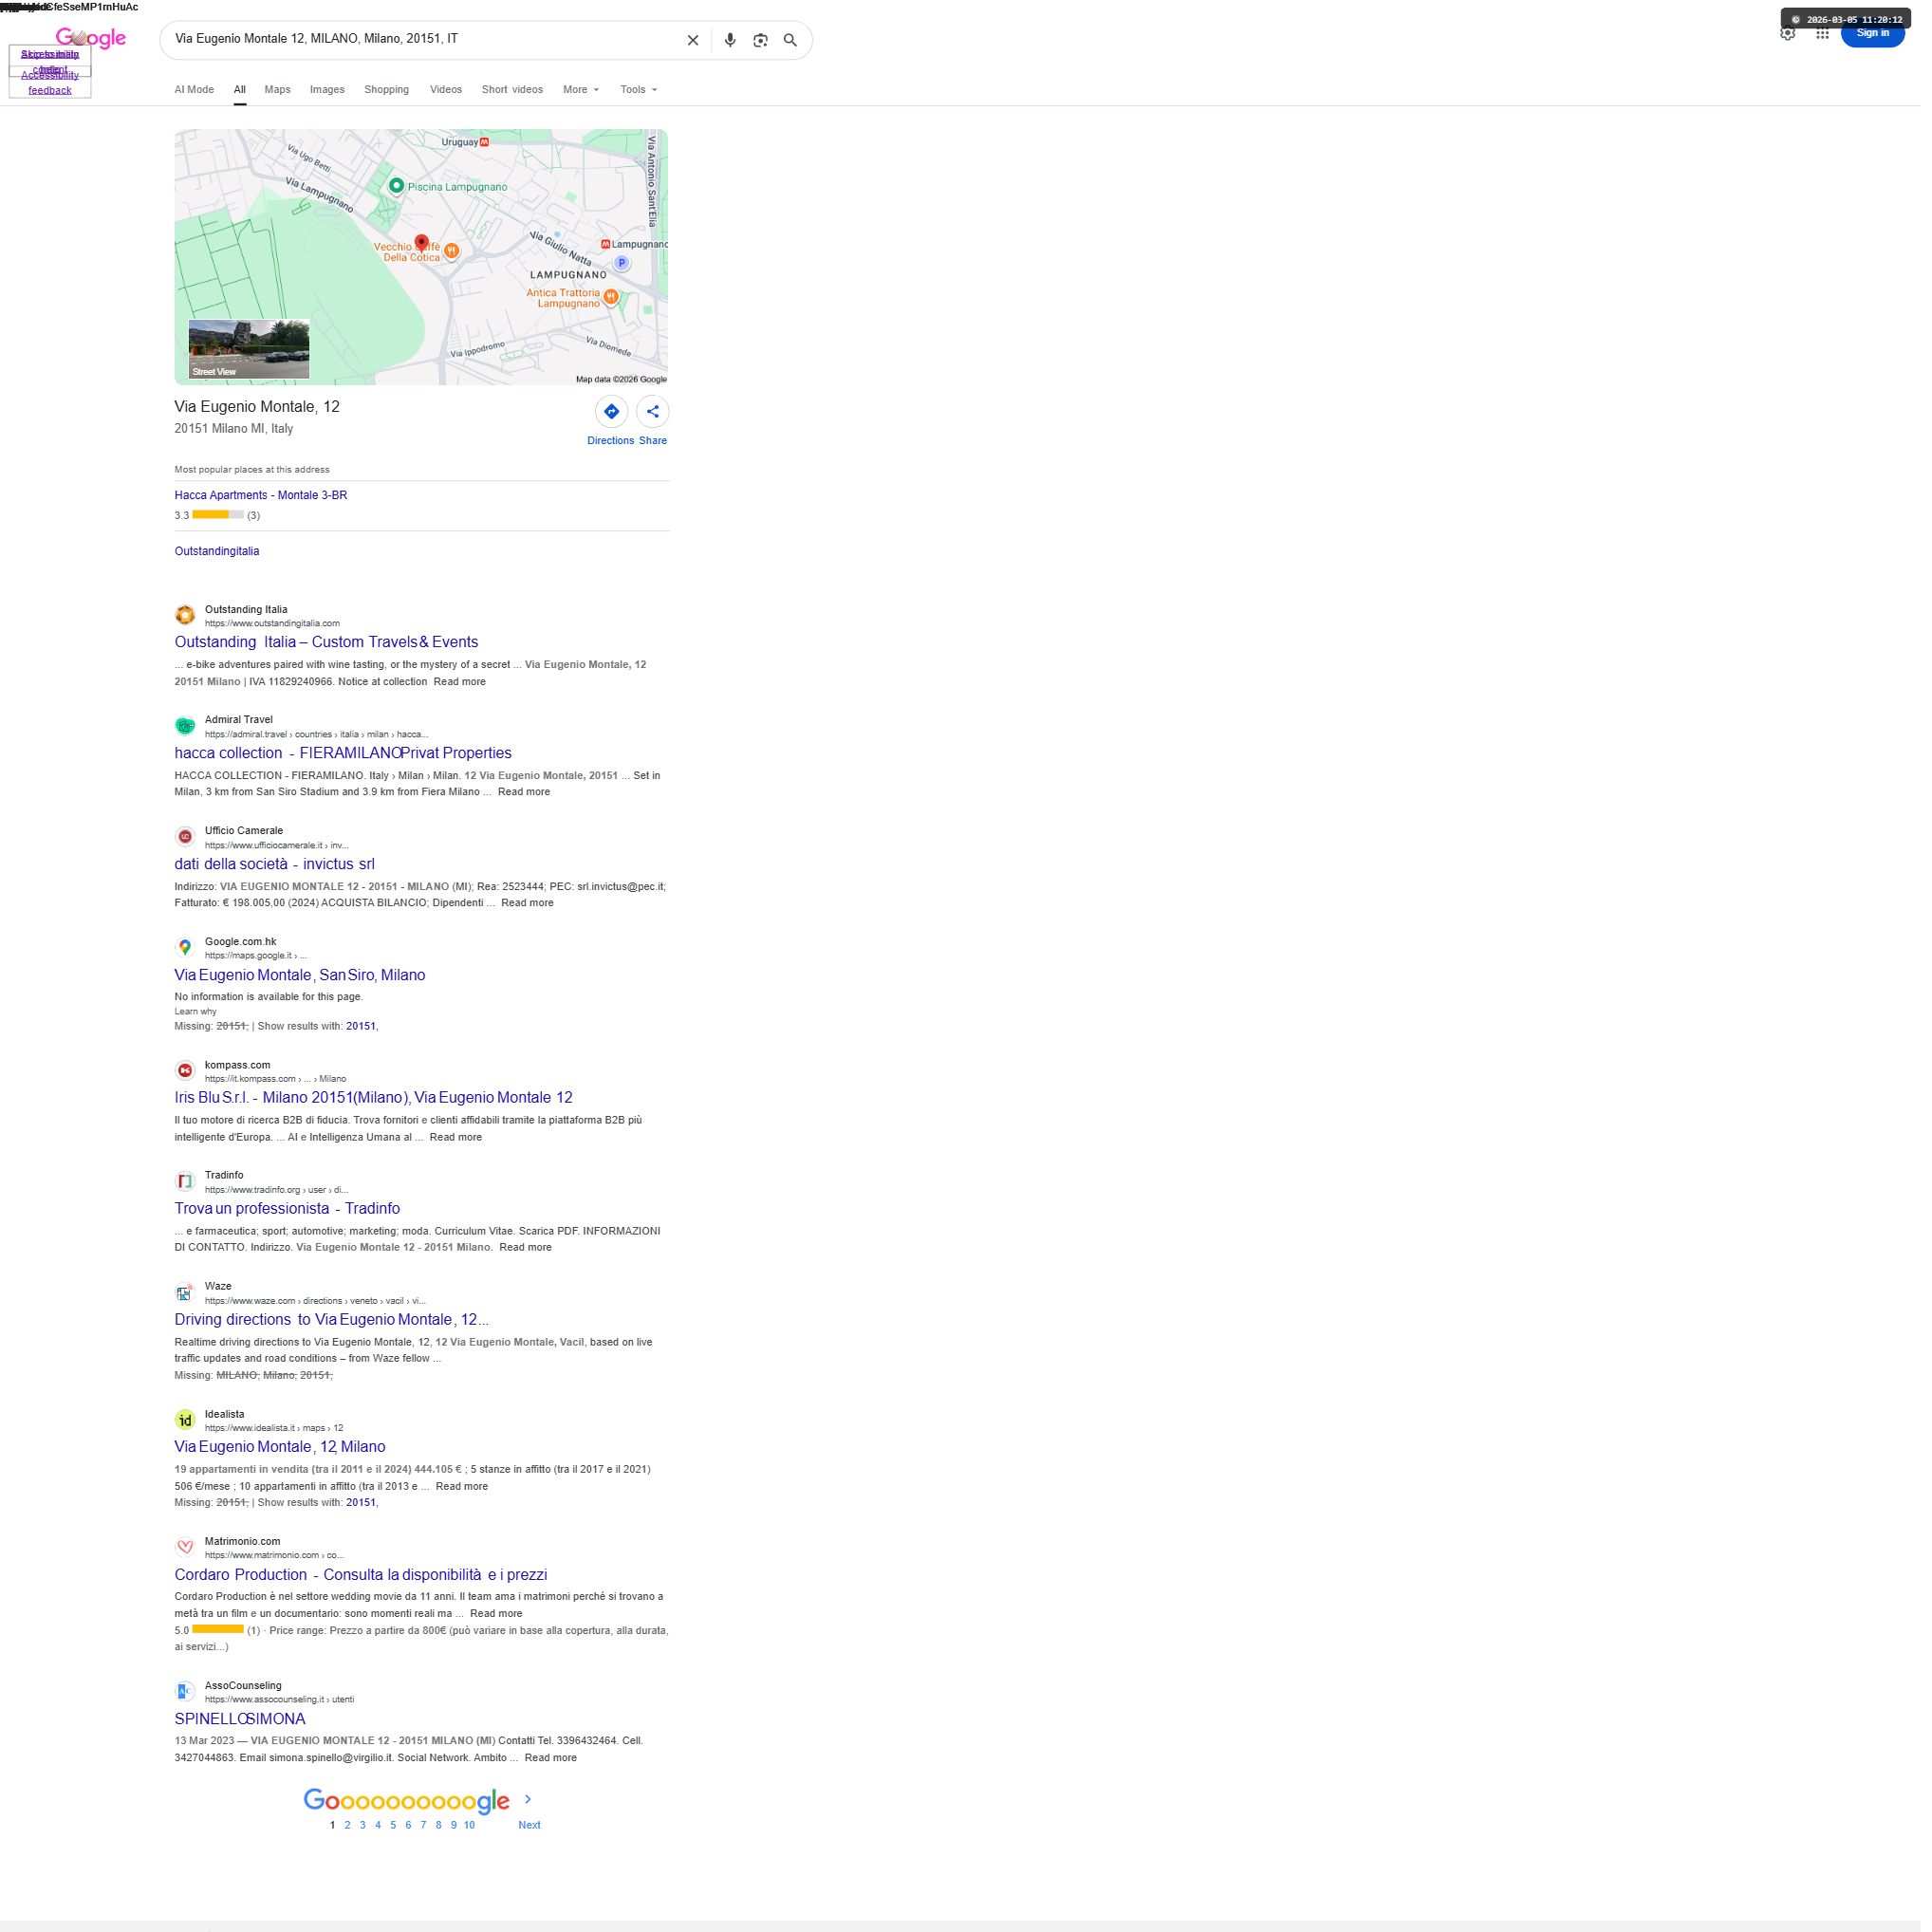Click the Google Maps favicon of Google.com.hk result
The height and width of the screenshot is (1932, 1932).
click(x=186, y=953)
